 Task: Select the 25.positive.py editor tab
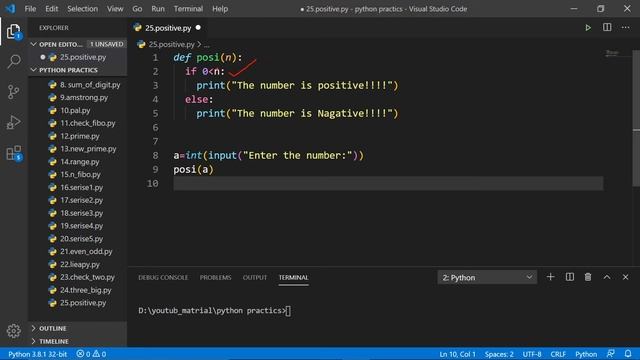point(168,28)
